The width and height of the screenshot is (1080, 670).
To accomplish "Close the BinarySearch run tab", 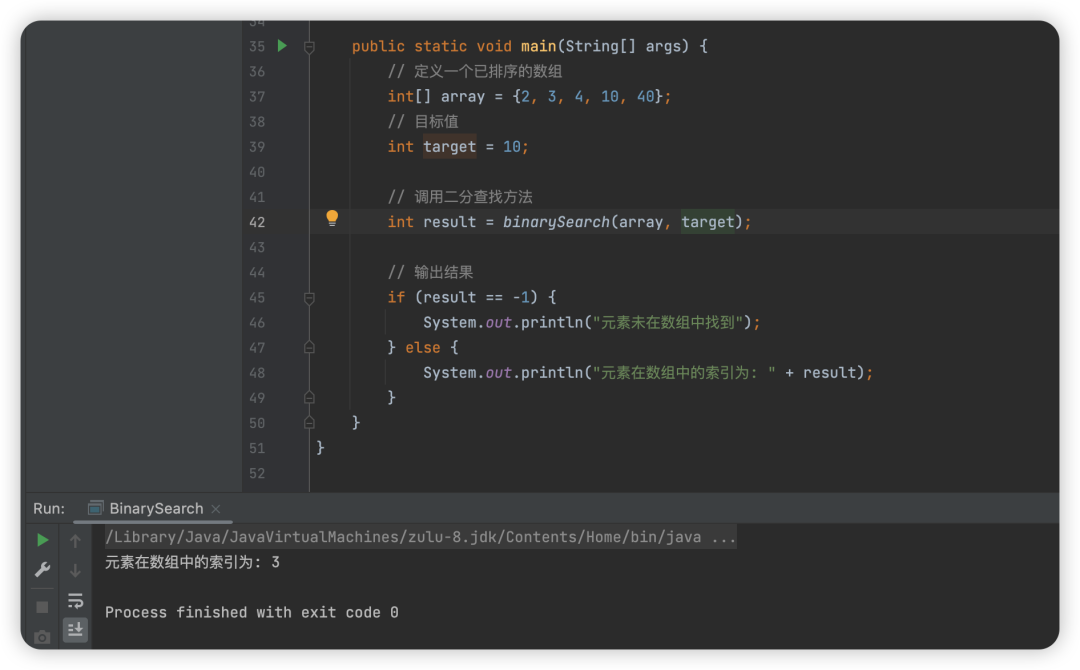I will pyautogui.click(x=216, y=509).
